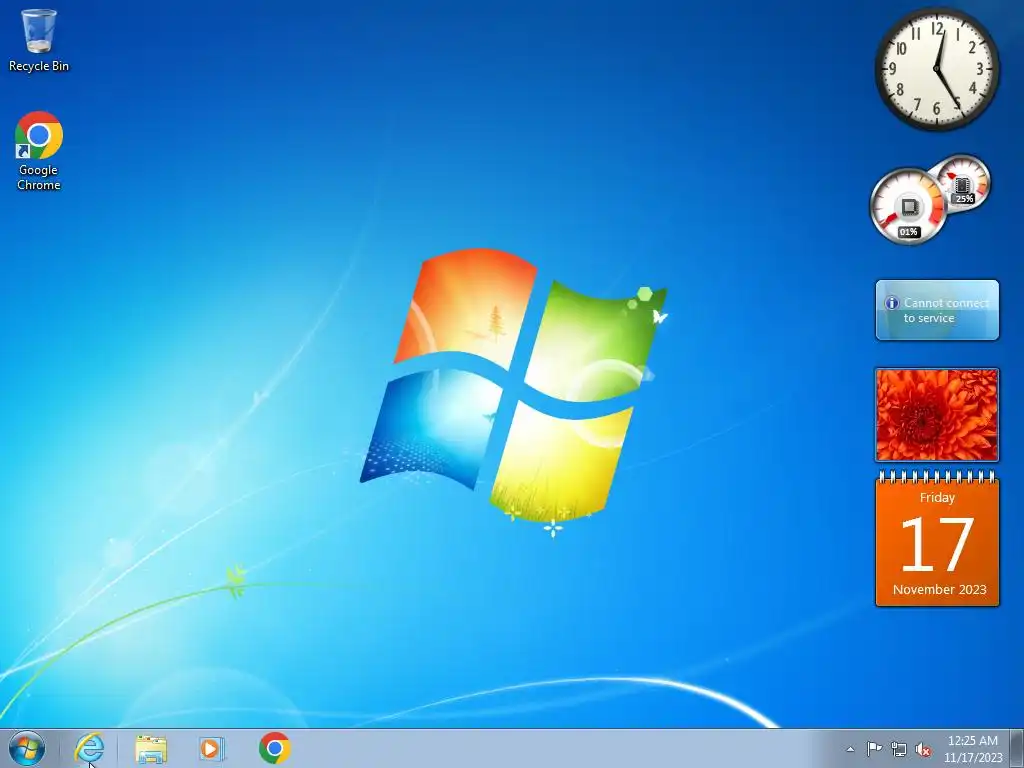Click the network connection tray icon
The width and height of the screenshot is (1024, 768).
point(899,749)
